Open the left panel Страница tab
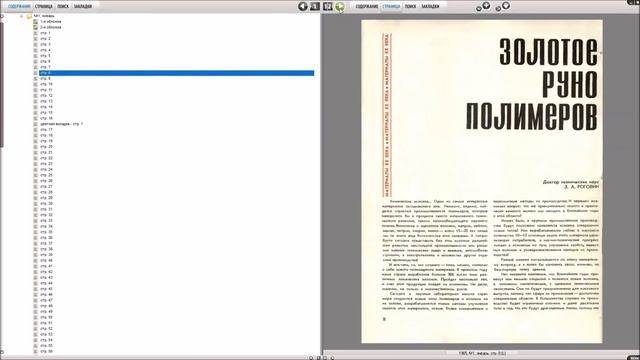640x360 pixels. pos(43,6)
